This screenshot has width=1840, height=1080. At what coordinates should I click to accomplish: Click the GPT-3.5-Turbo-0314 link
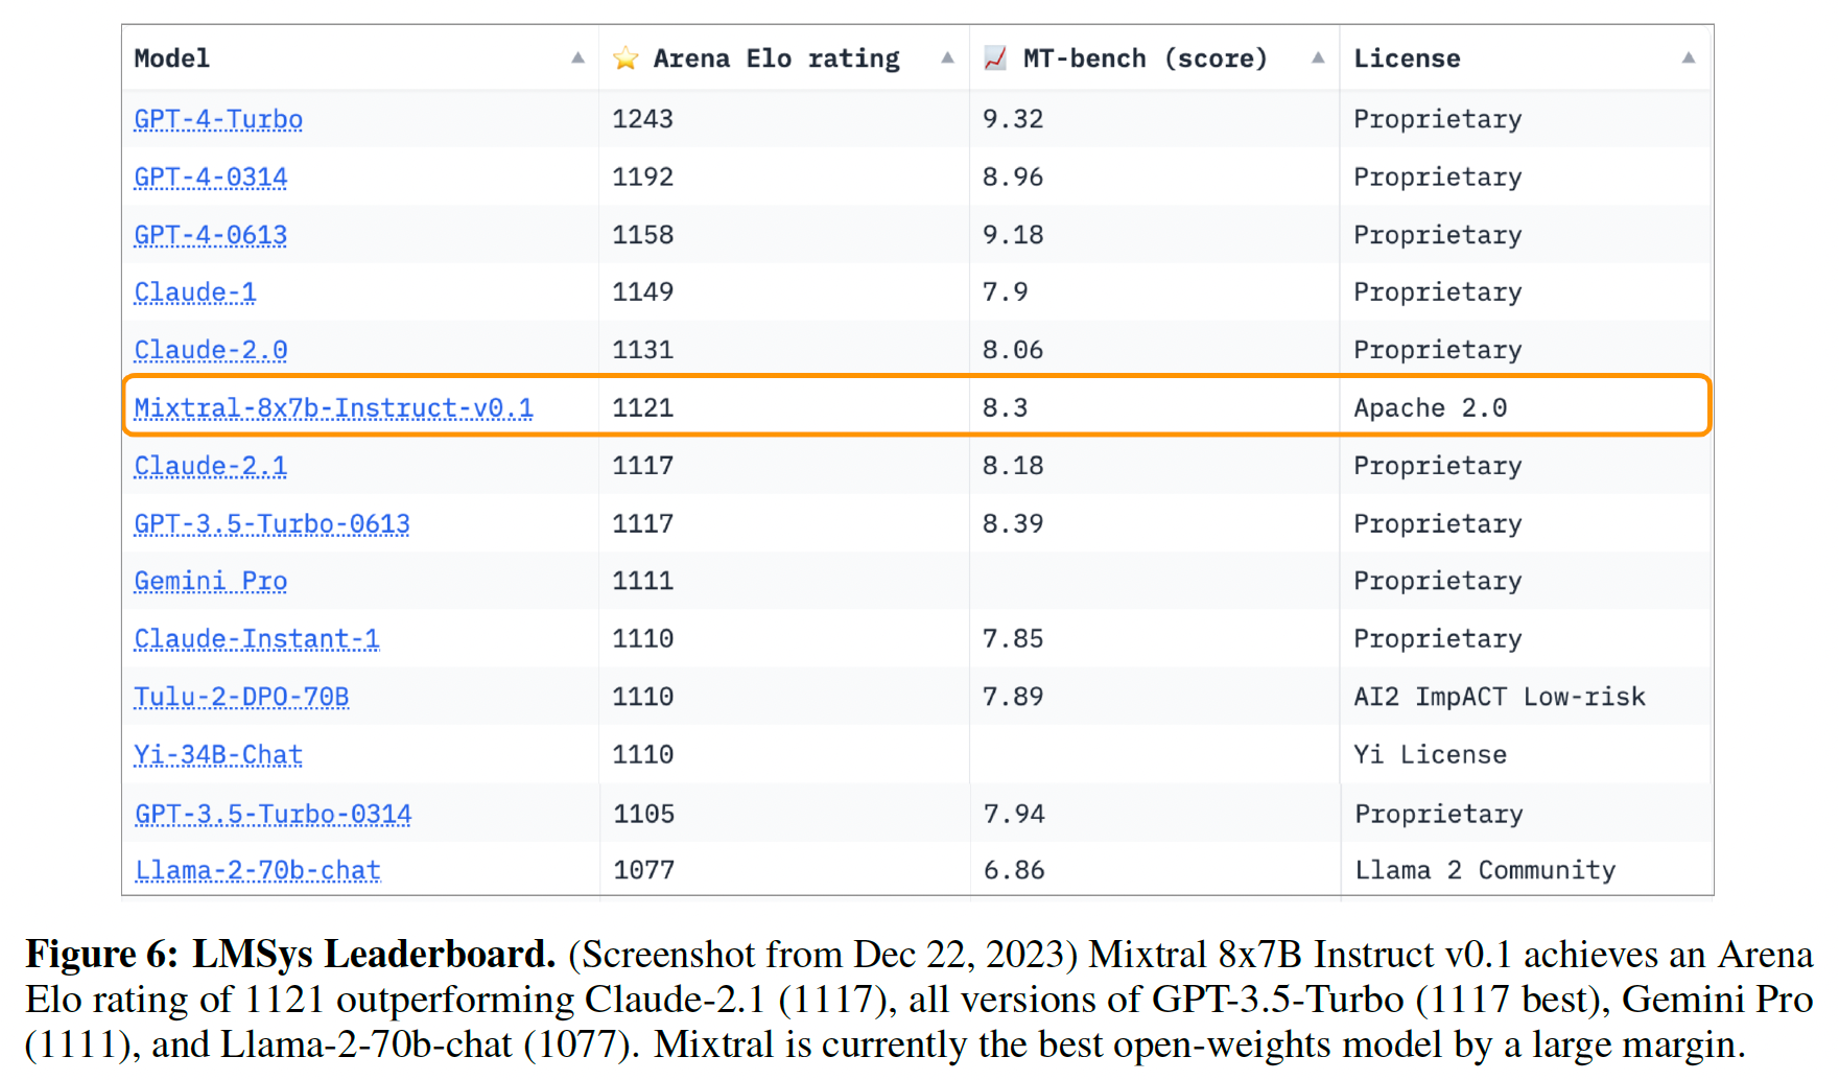[x=273, y=814]
